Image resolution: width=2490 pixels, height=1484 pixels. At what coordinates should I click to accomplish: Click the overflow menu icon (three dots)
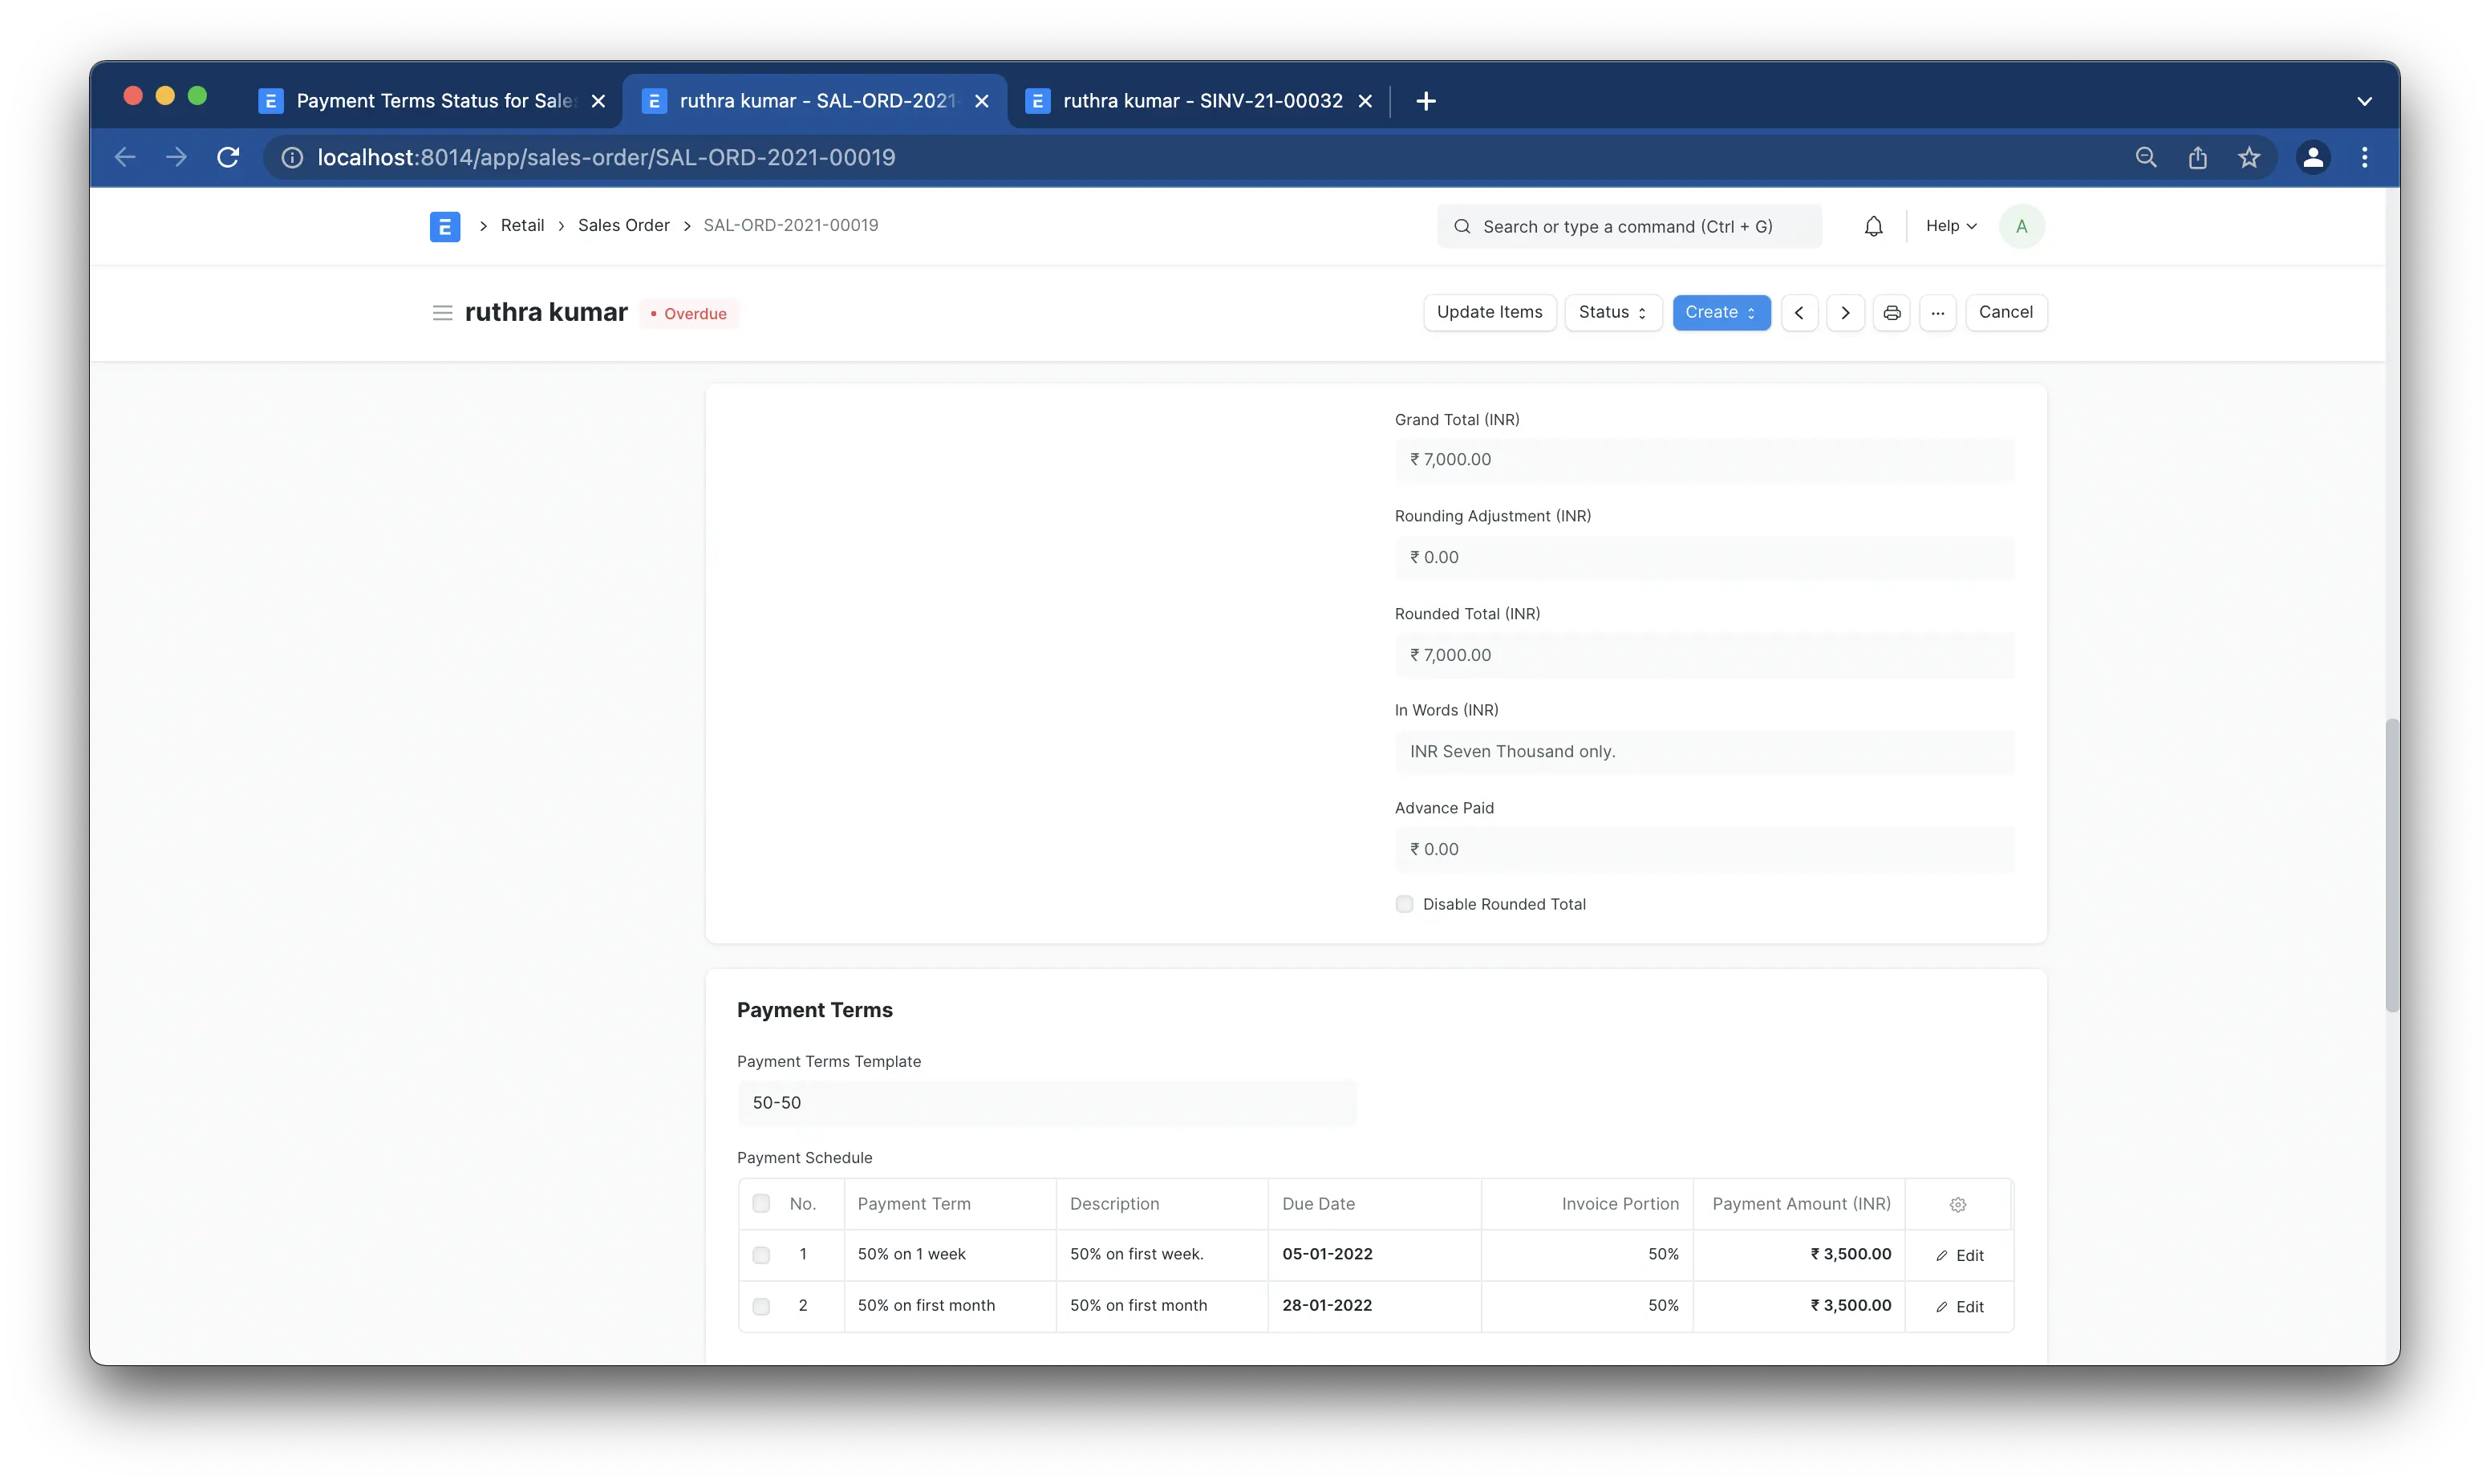pyautogui.click(x=1937, y=313)
